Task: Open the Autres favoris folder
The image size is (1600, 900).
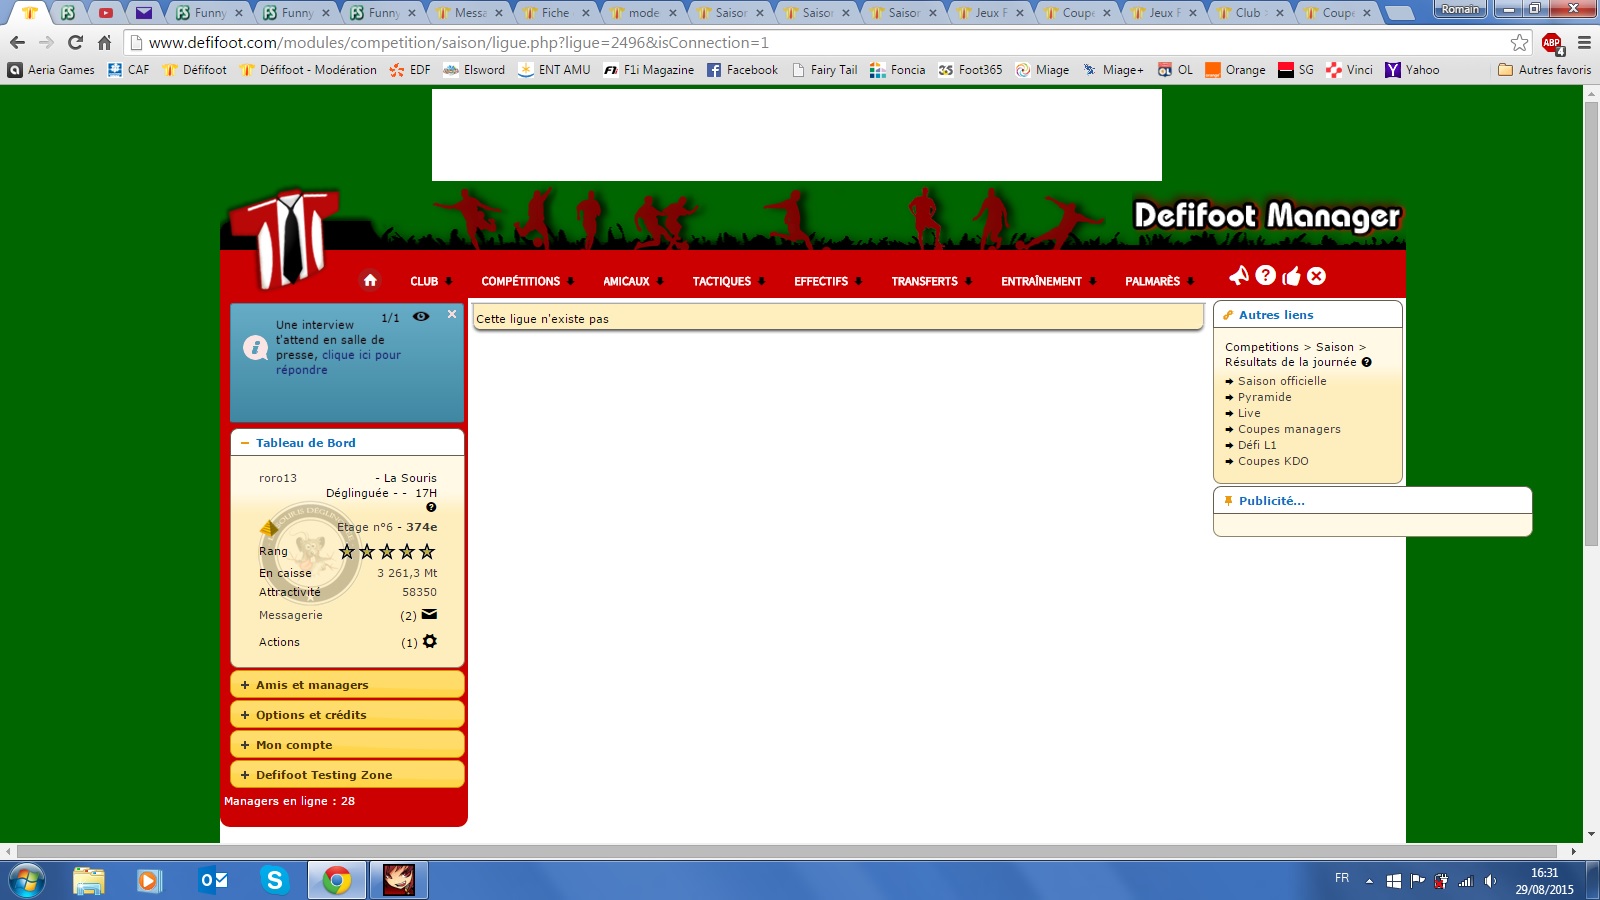Action: coord(1544,70)
